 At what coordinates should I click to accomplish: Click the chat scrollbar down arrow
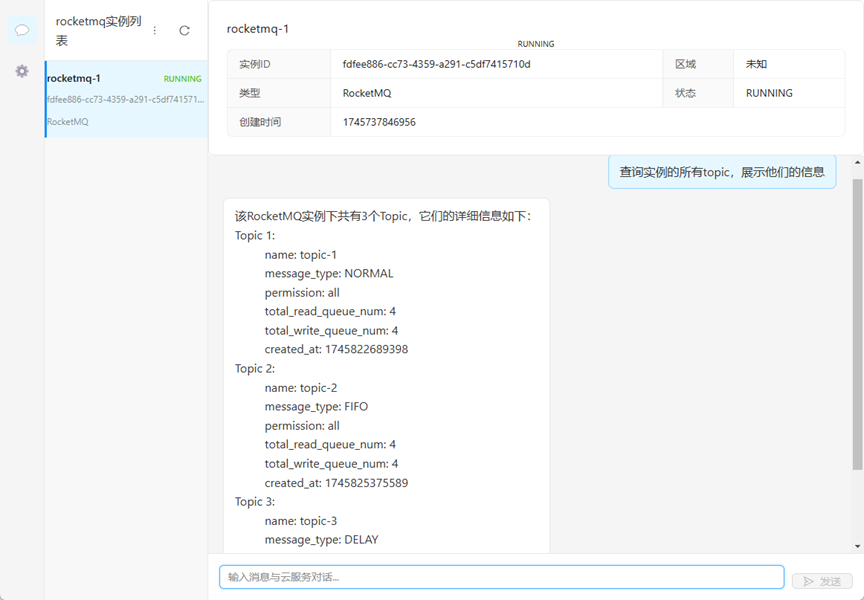tap(857, 547)
